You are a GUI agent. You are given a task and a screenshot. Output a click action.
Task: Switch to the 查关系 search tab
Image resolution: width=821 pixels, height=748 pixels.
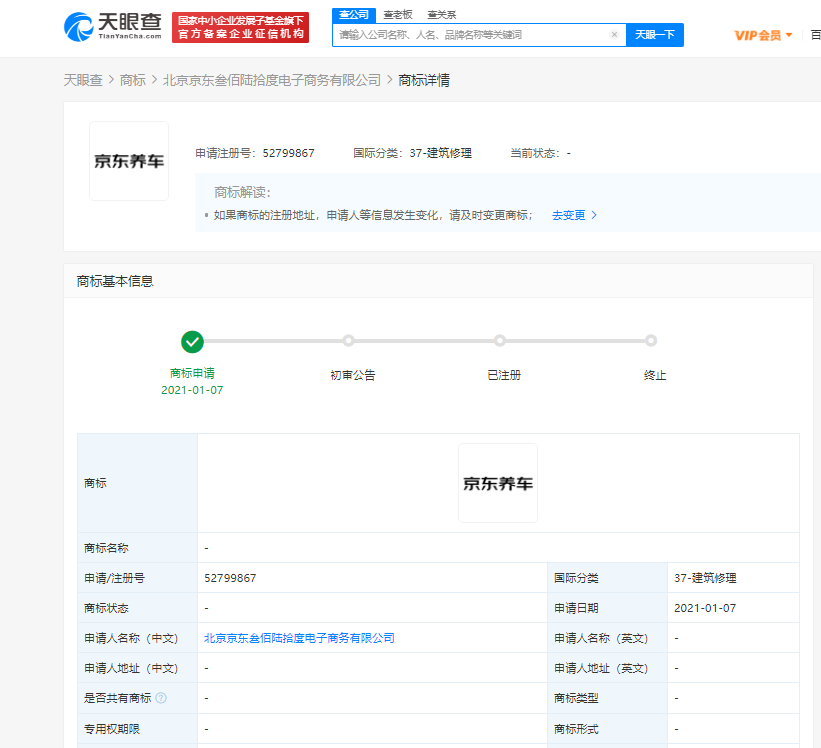[442, 15]
